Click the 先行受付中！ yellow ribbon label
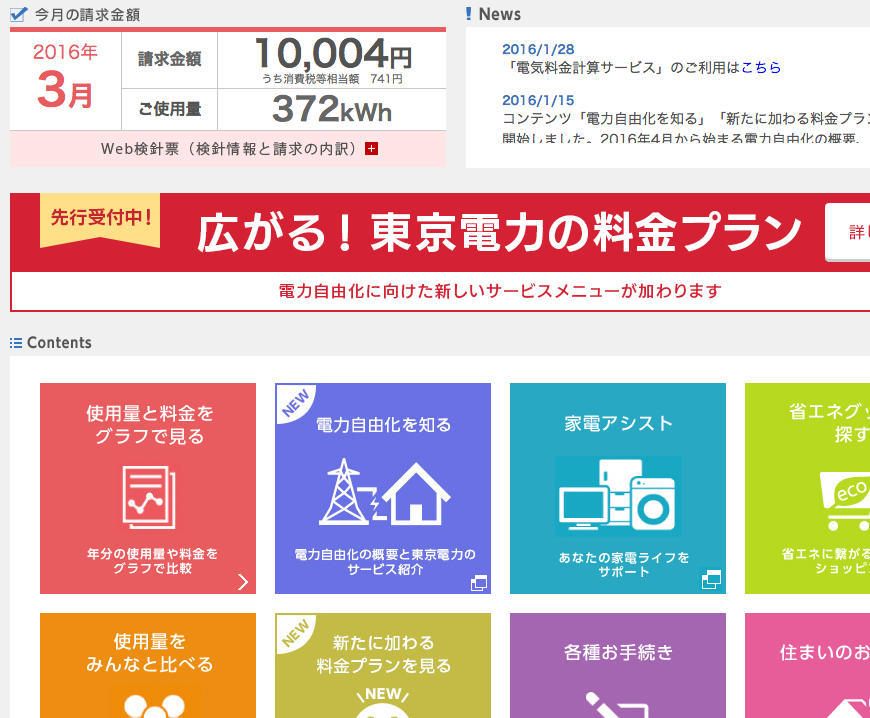 pyautogui.click(x=100, y=218)
